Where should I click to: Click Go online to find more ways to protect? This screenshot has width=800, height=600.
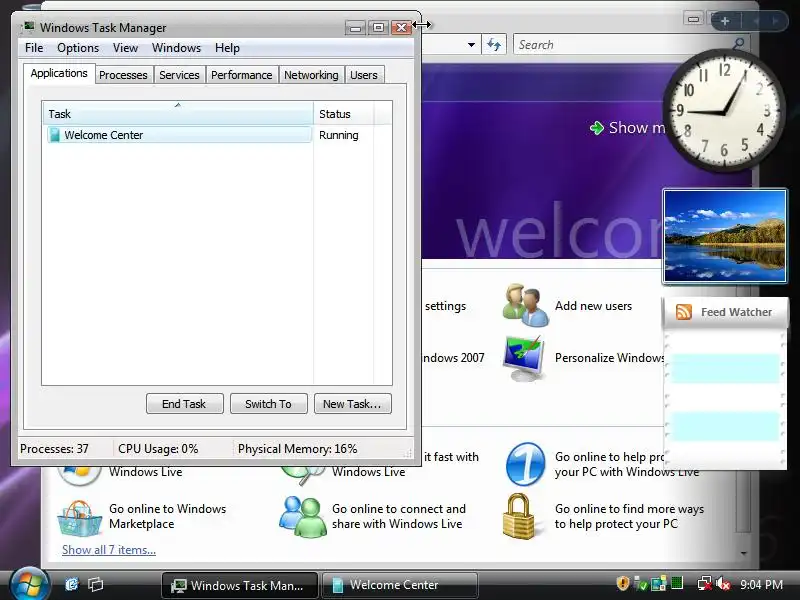[629, 516]
